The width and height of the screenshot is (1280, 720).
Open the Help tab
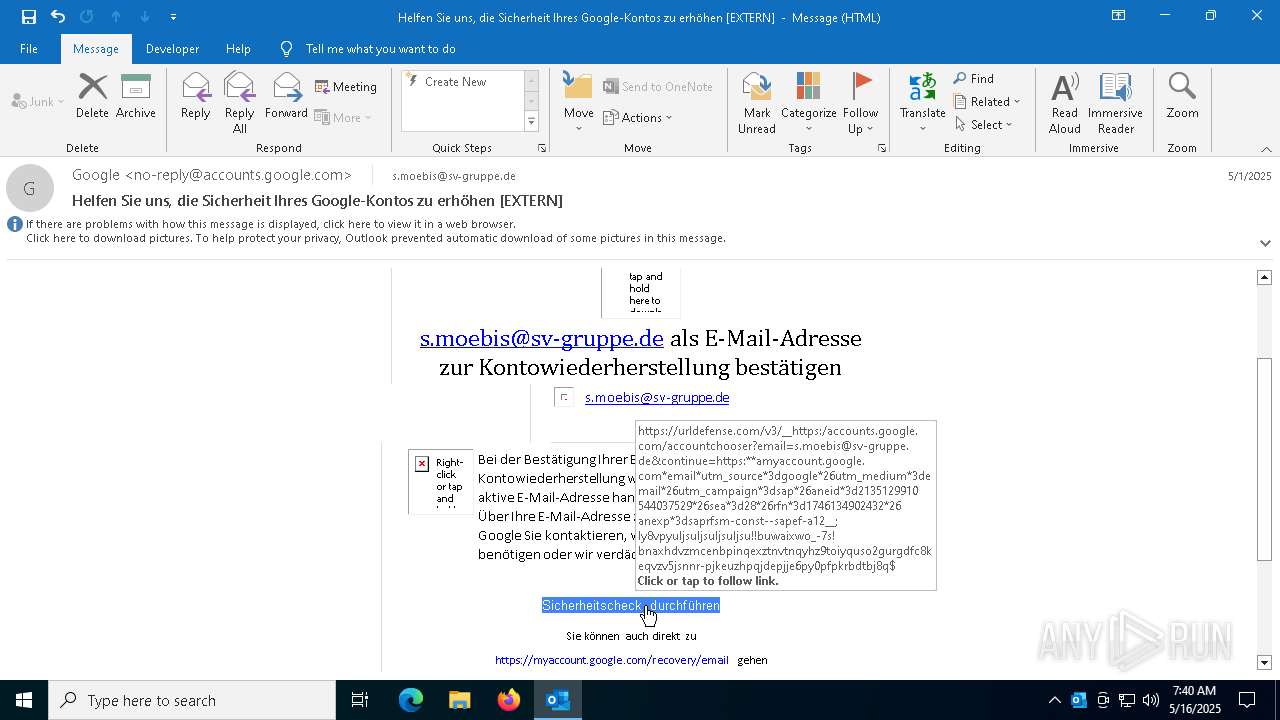pyautogui.click(x=238, y=48)
